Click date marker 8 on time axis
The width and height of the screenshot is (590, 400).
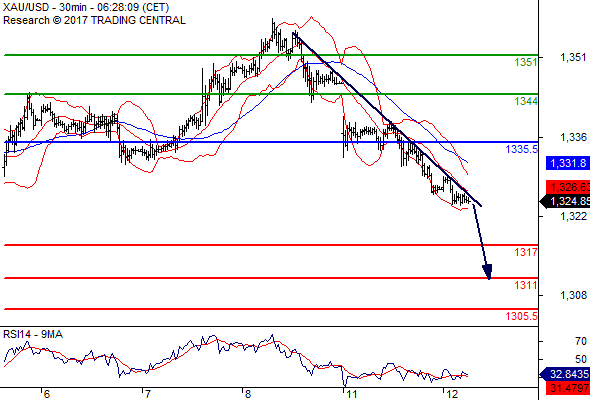point(247,394)
